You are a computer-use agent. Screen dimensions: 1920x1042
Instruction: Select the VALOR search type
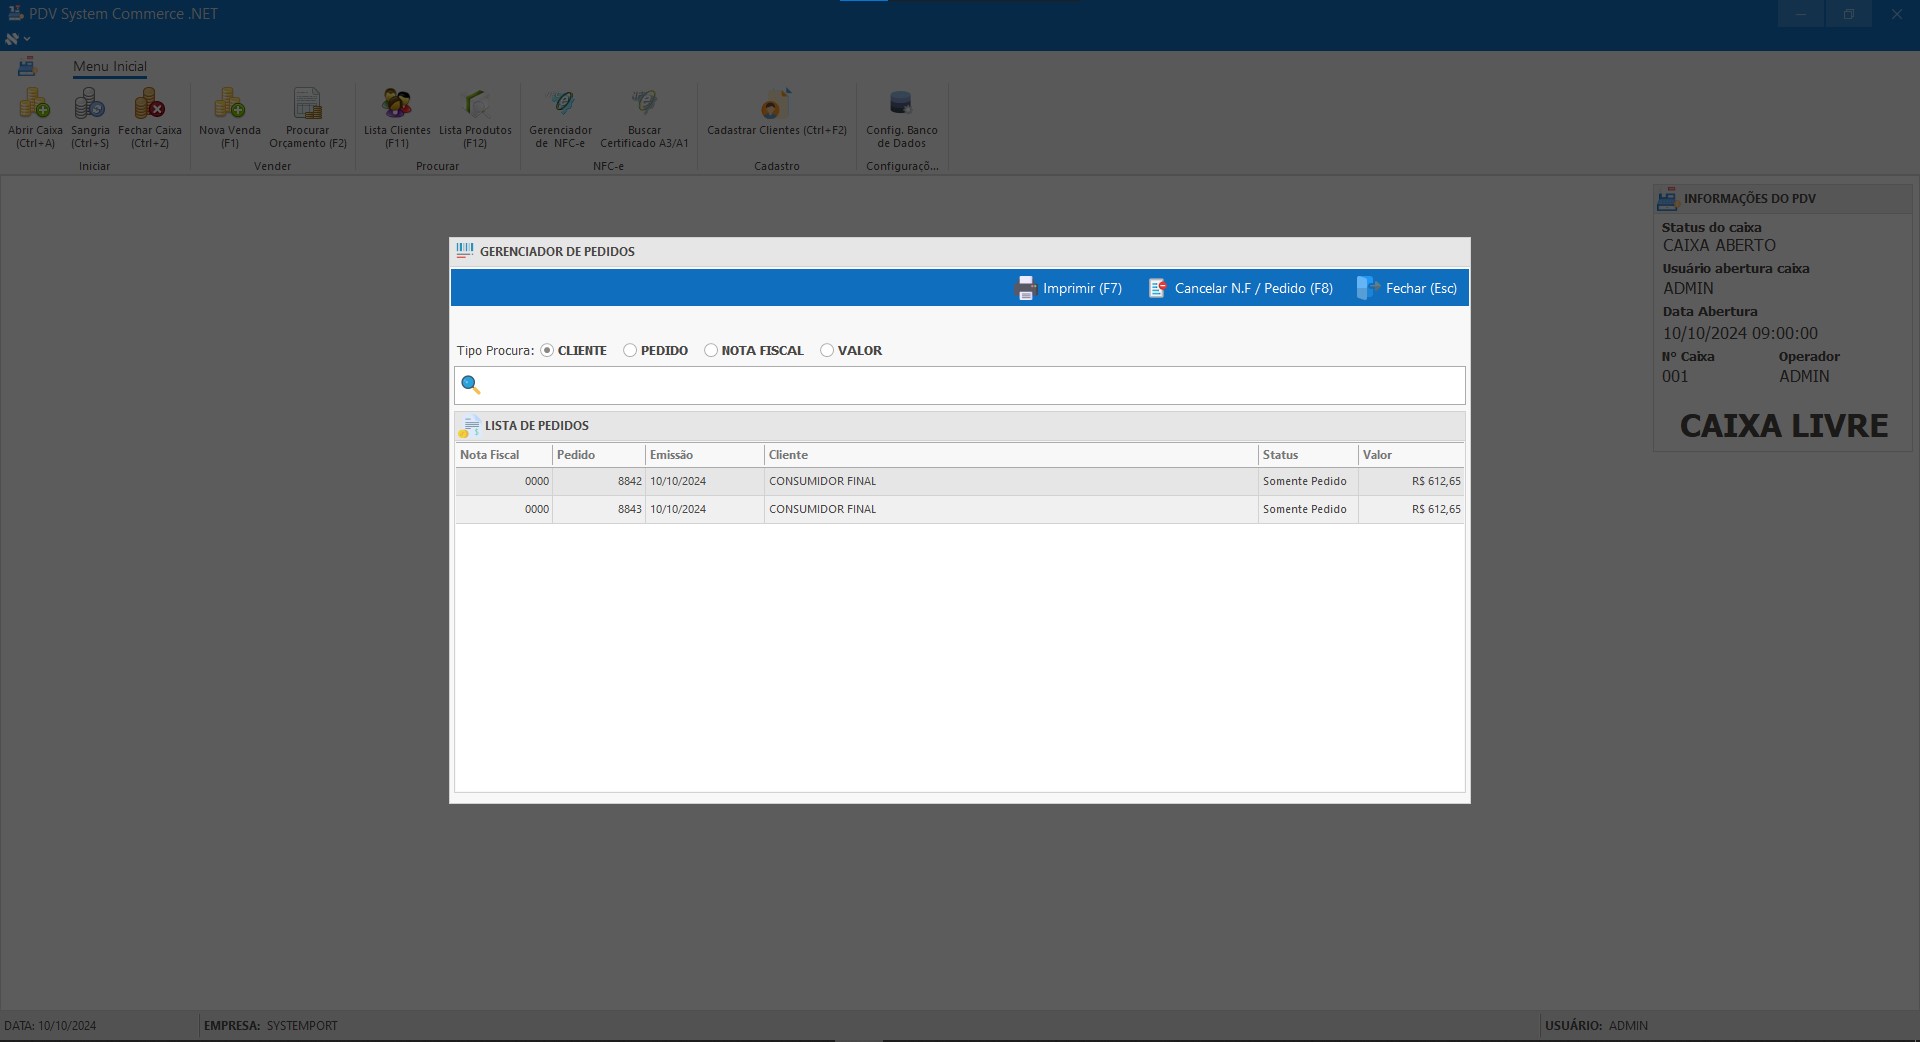[x=827, y=351]
